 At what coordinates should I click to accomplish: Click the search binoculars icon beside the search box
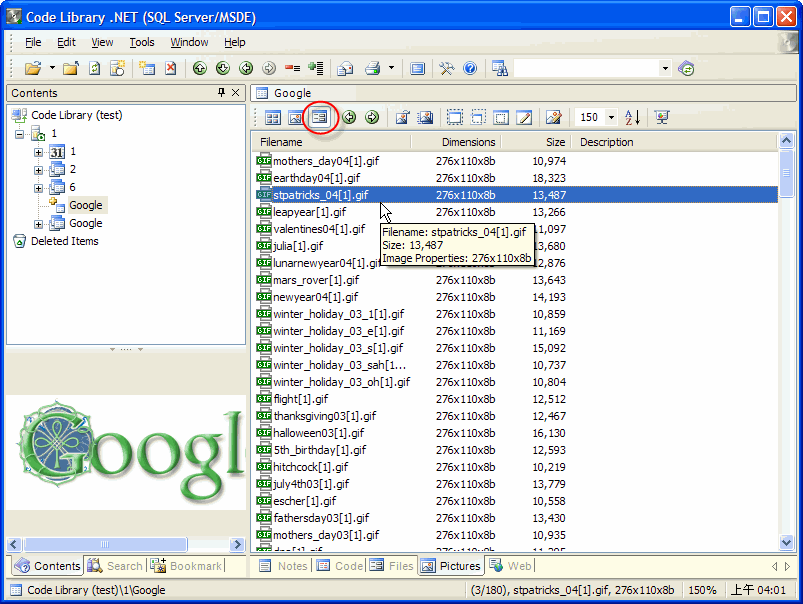(499, 68)
